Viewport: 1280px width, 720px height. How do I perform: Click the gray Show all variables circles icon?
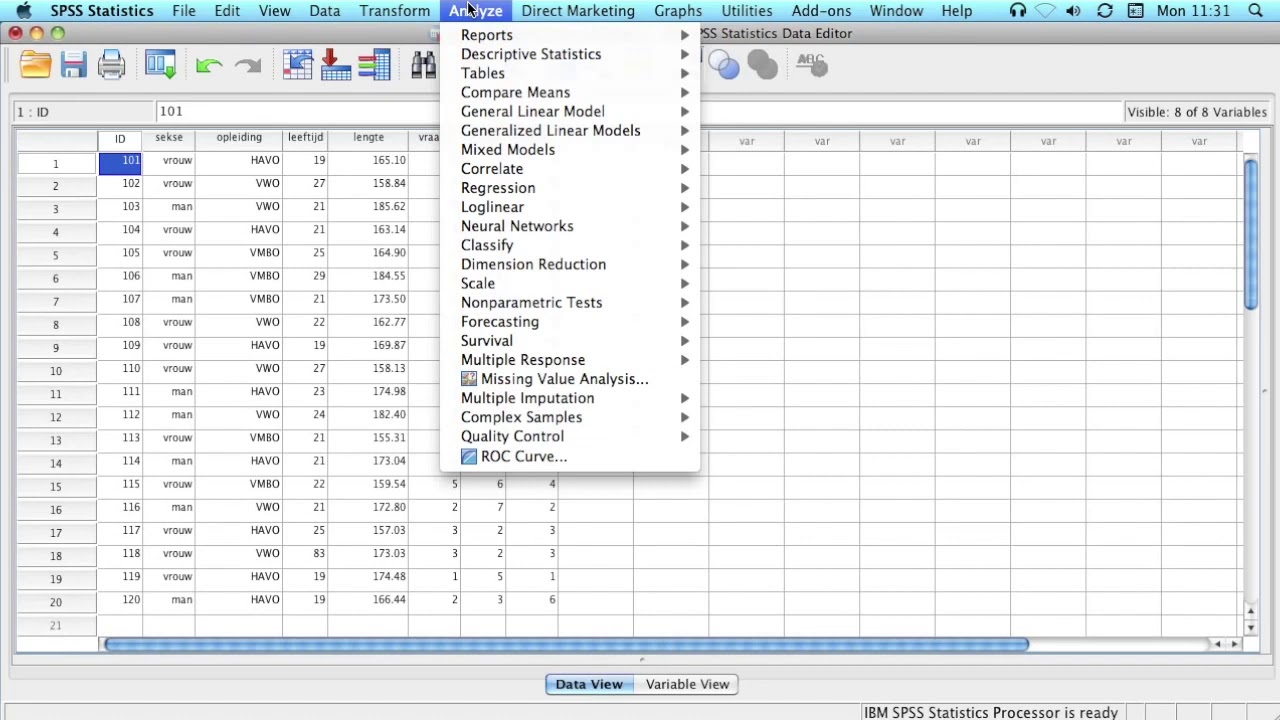762,66
